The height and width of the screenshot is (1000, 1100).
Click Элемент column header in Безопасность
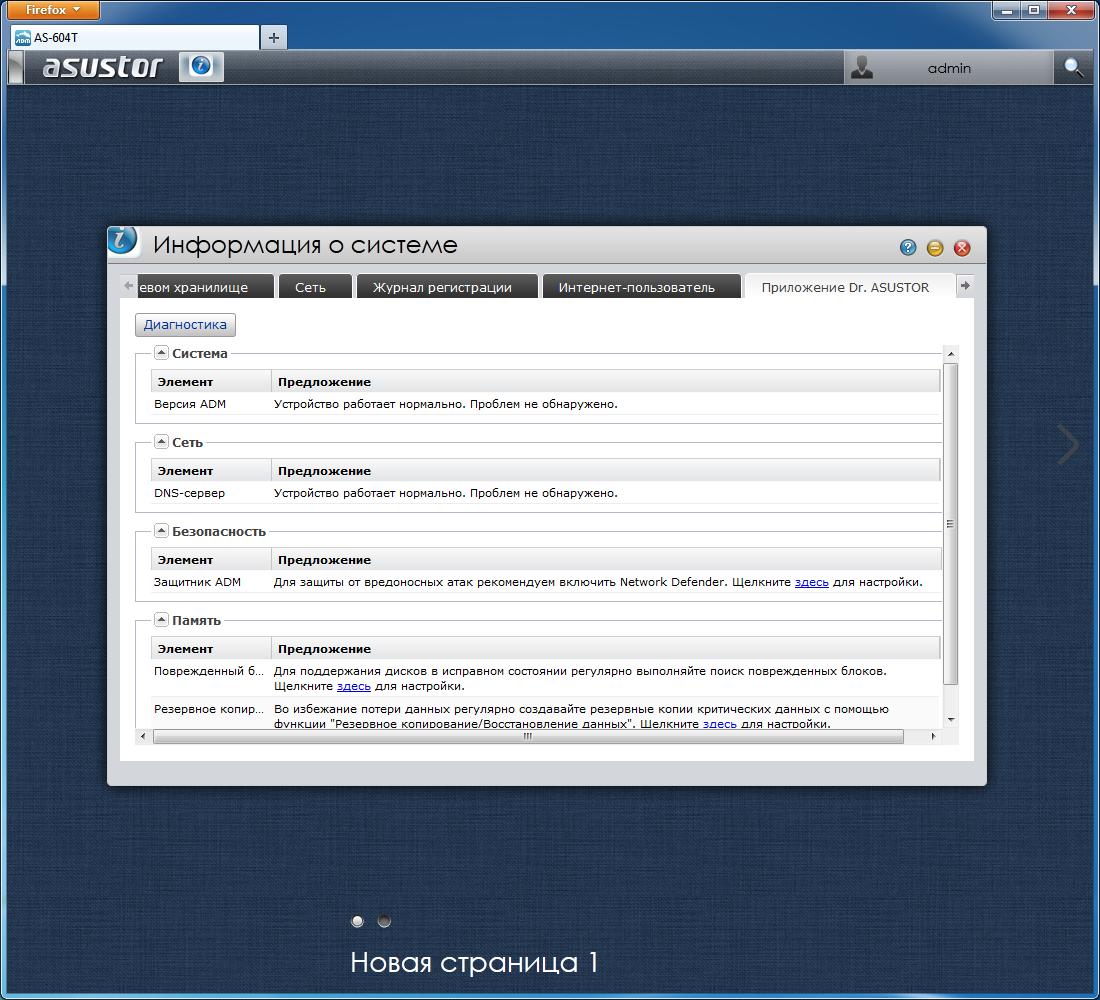[x=211, y=560]
